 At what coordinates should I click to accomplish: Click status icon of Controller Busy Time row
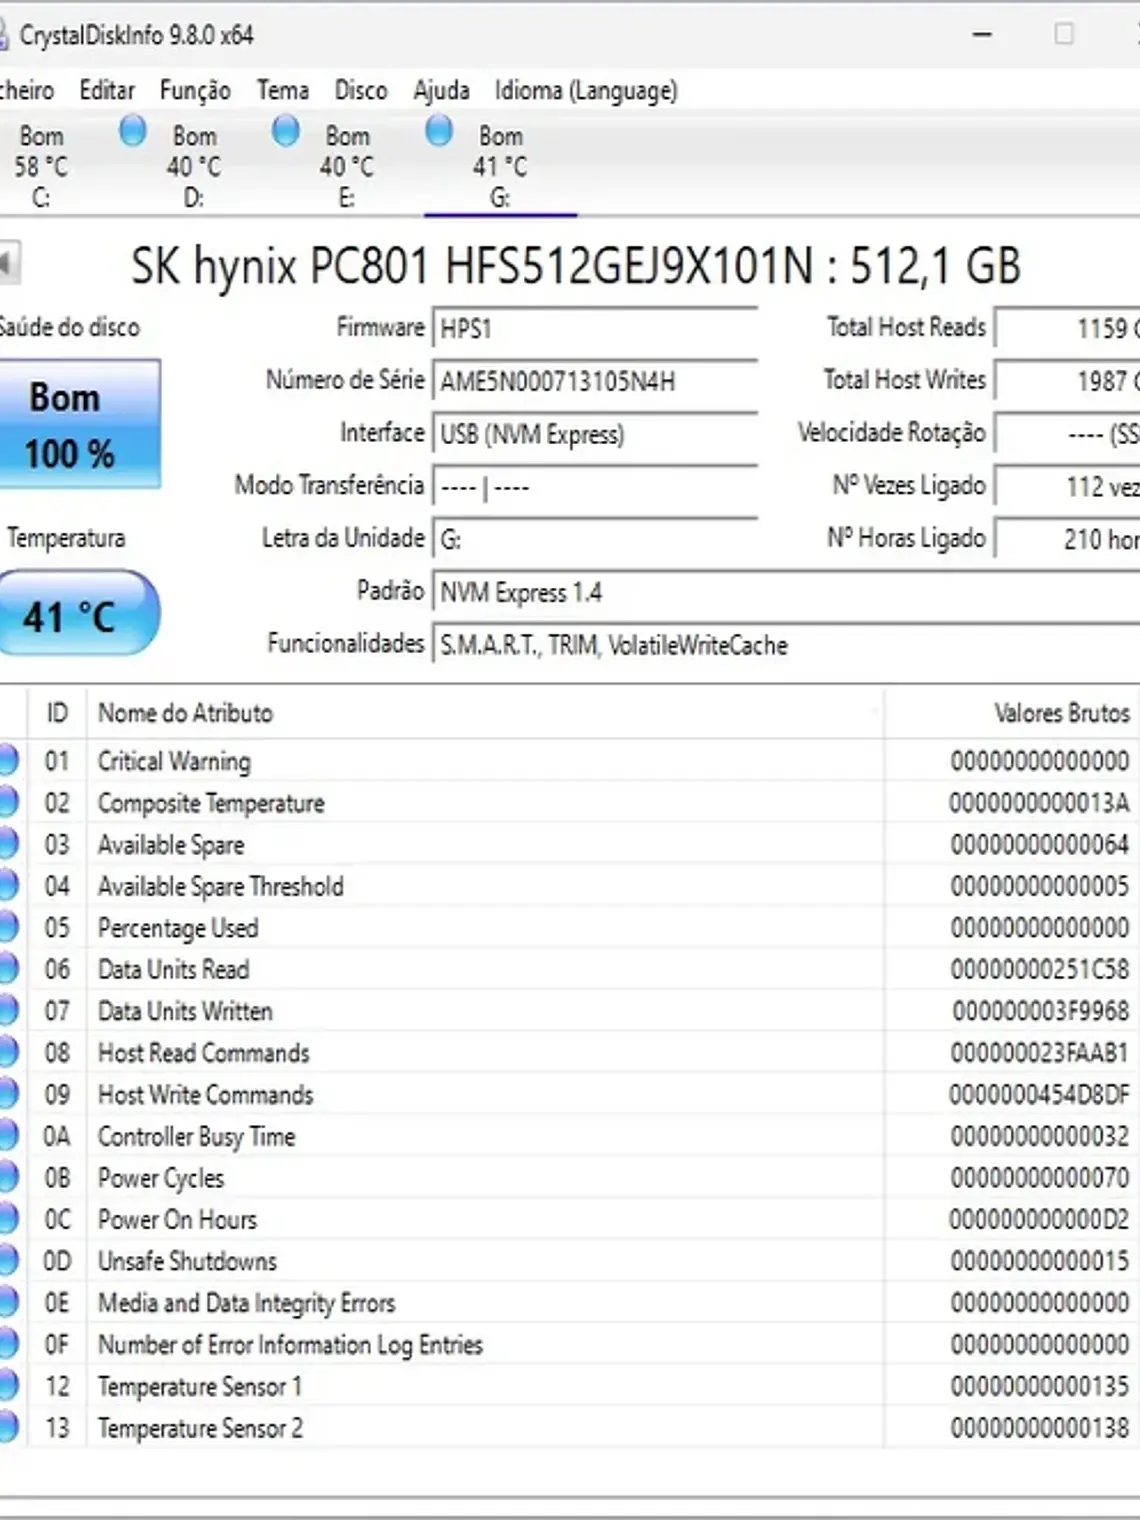(x=8, y=1136)
